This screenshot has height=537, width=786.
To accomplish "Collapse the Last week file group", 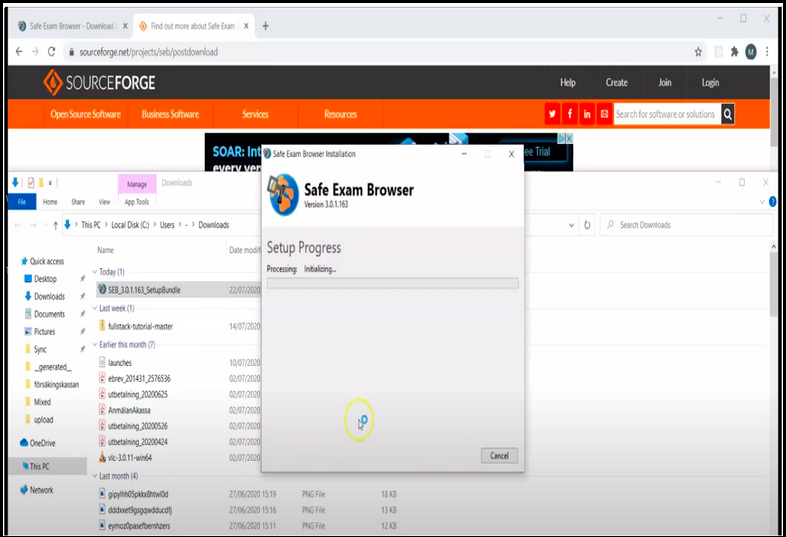I will point(94,309).
